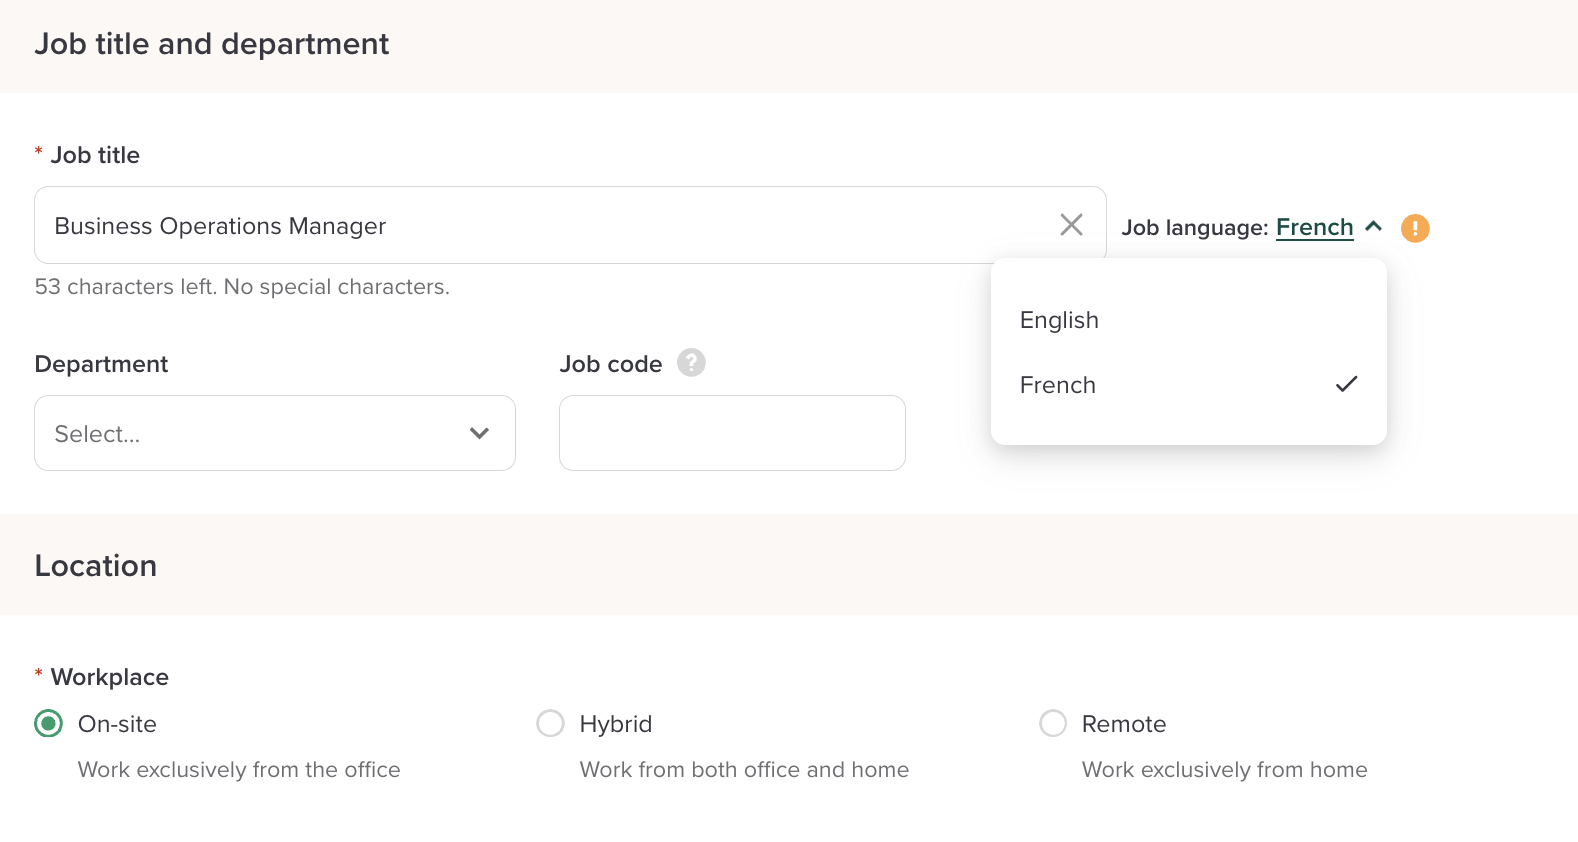Click "Work exclusively from home" description

[x=1224, y=770]
